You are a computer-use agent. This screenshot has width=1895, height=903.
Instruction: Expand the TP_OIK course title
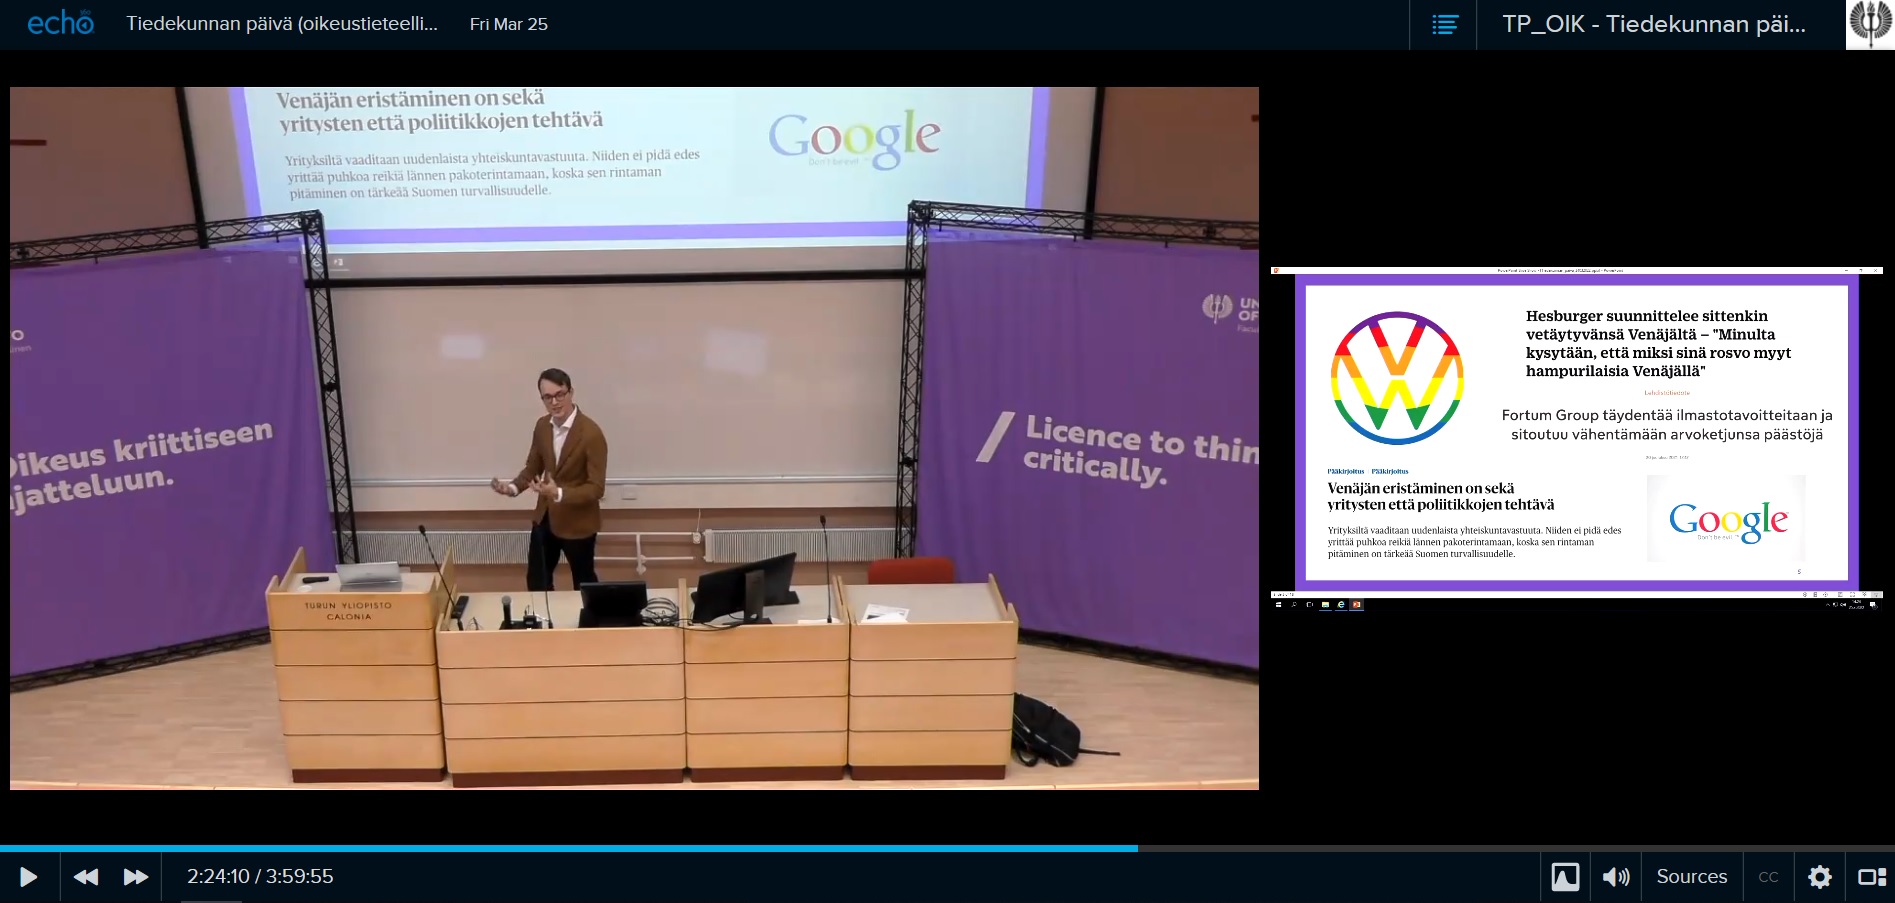point(1653,25)
